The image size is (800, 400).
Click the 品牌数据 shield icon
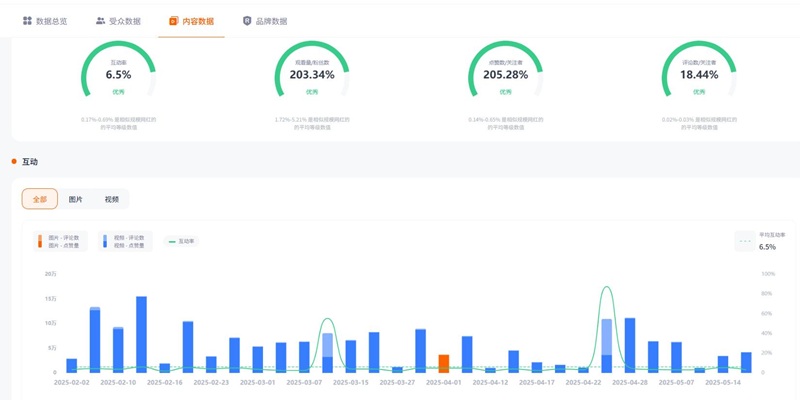click(x=247, y=20)
